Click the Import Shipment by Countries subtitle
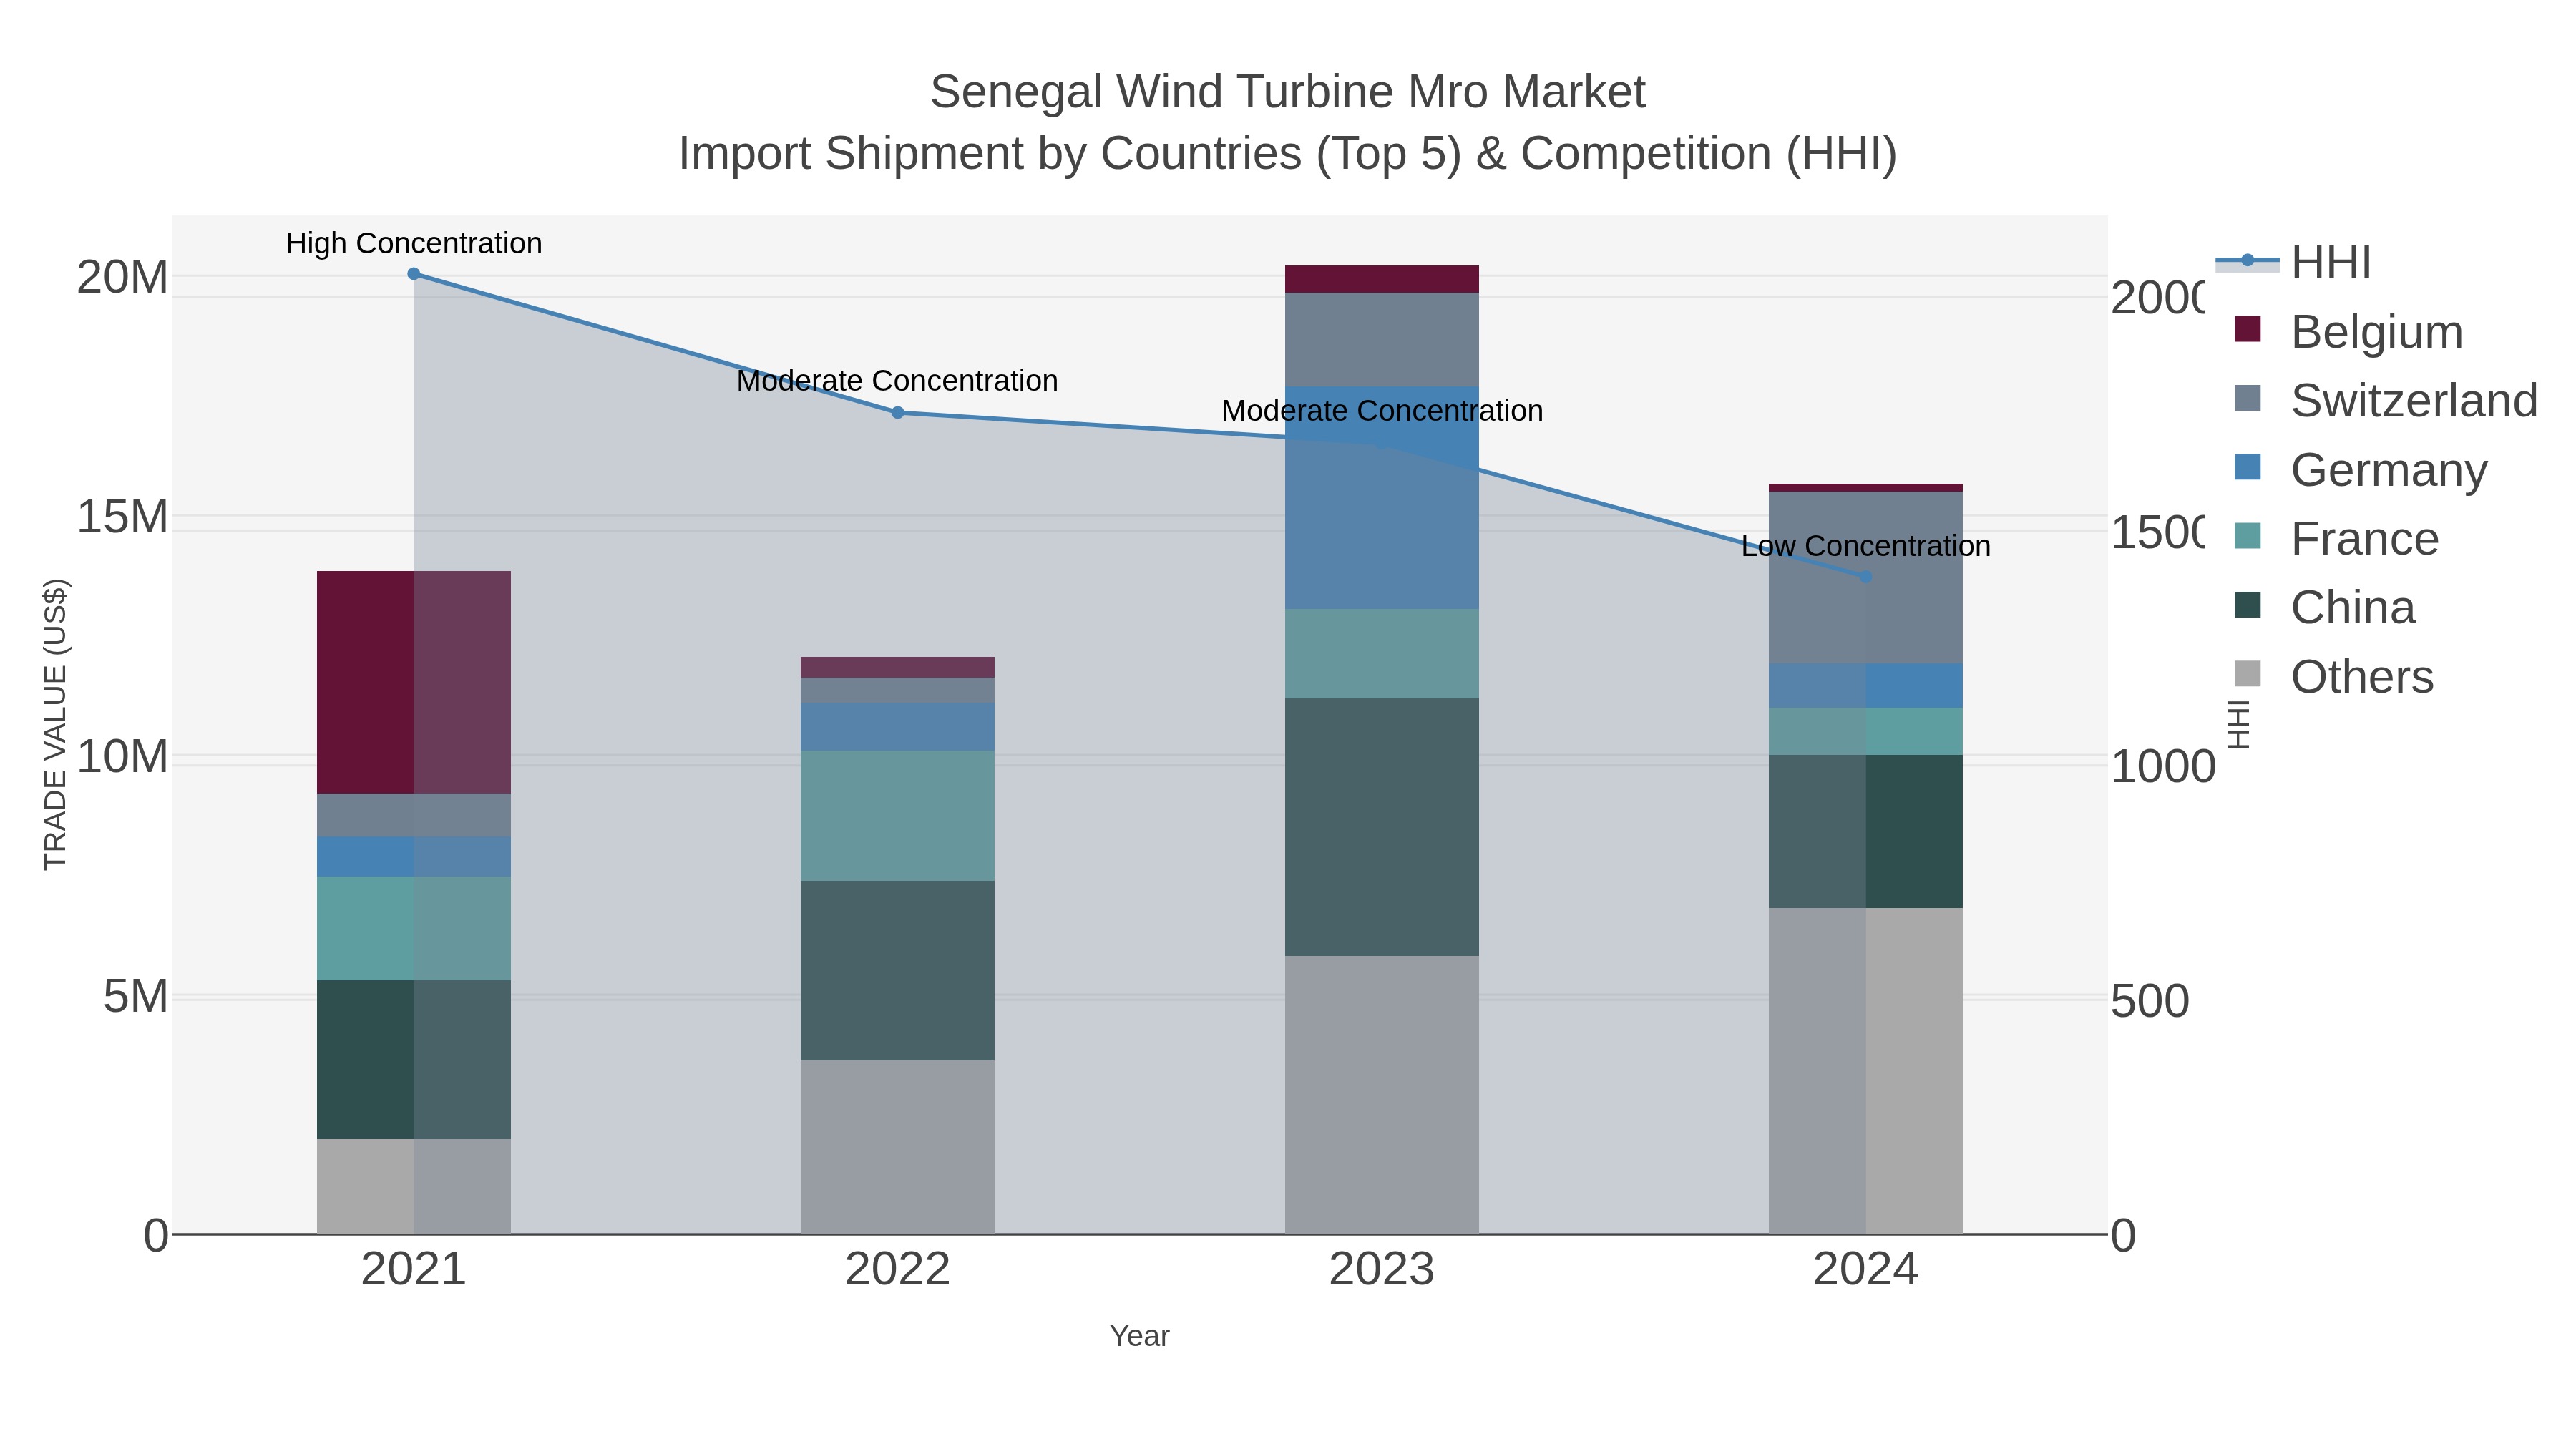The image size is (2576, 1449). tap(1288, 154)
